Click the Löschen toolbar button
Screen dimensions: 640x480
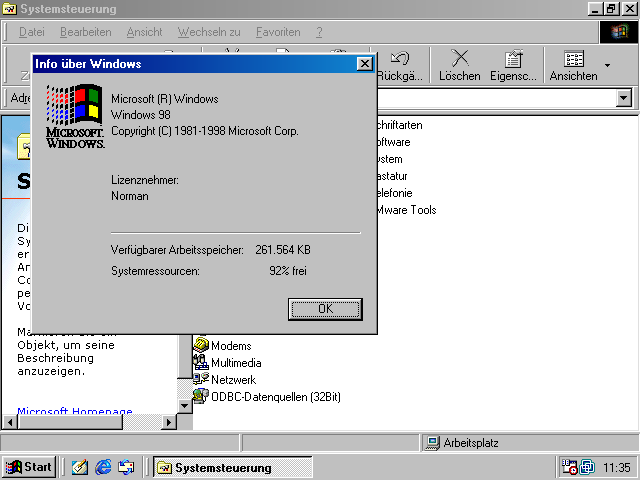tap(459, 66)
